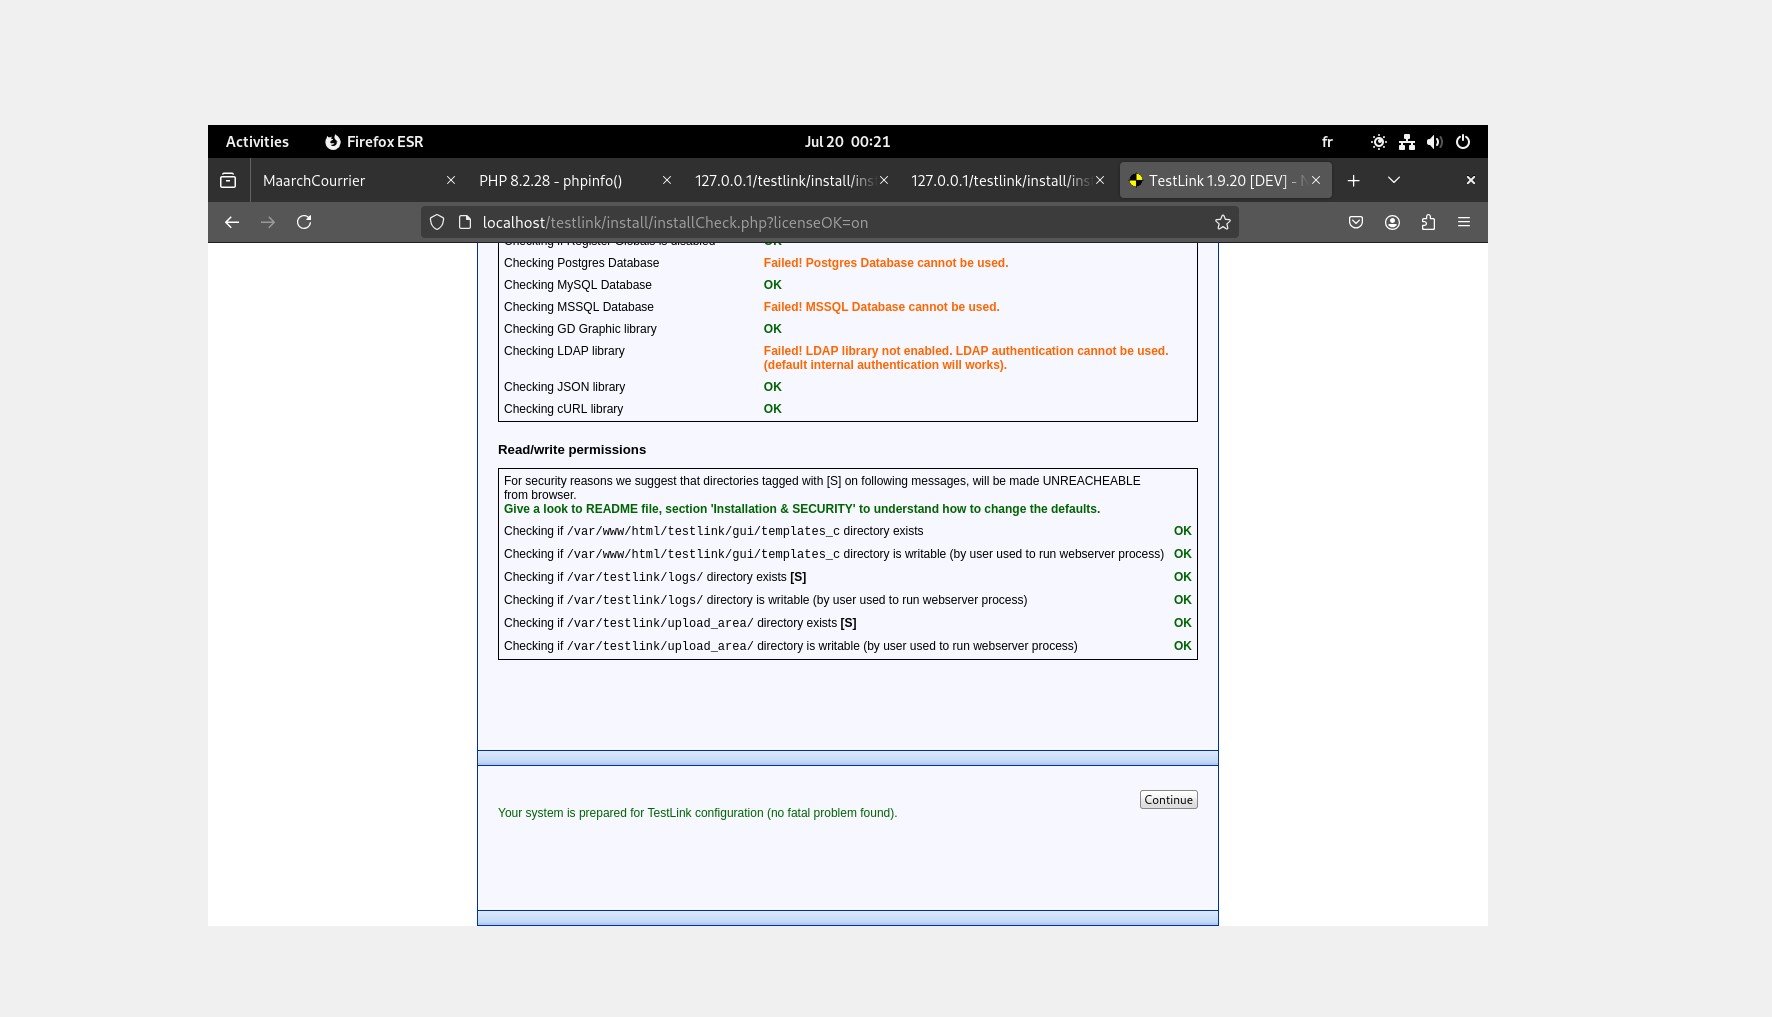Open the extensions puzzle icon
1772x1017 pixels.
point(1428,222)
